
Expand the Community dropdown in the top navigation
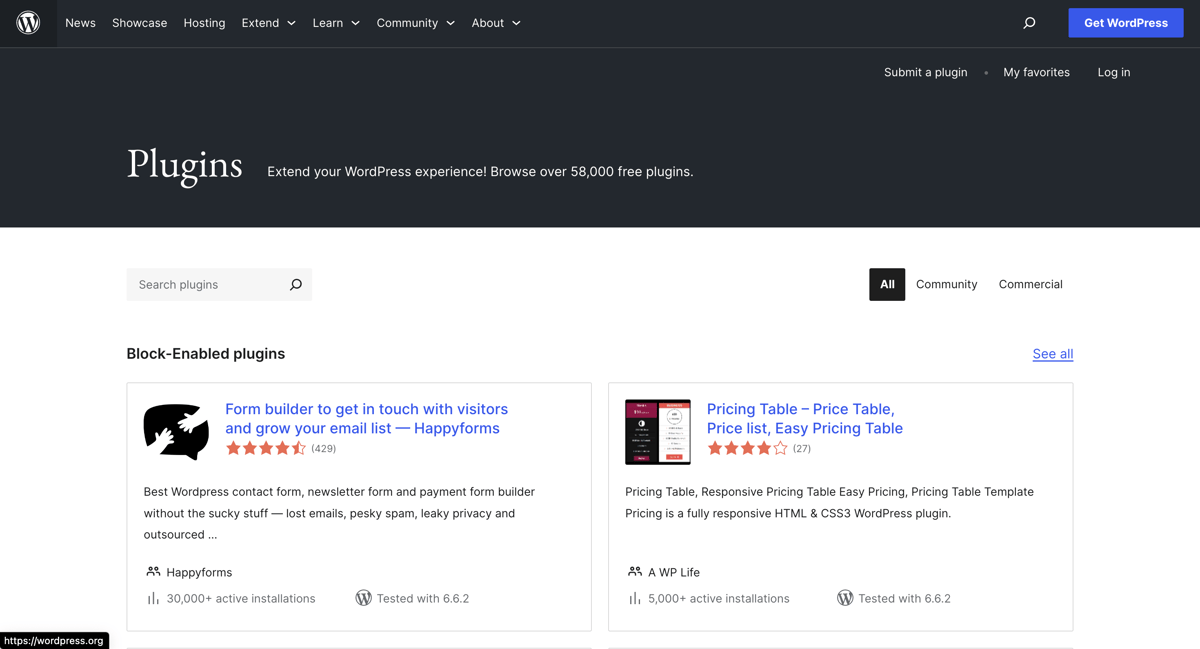[x=416, y=23]
